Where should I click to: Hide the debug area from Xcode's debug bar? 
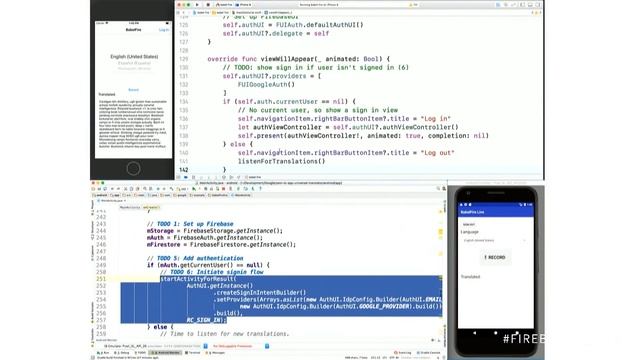178,177
